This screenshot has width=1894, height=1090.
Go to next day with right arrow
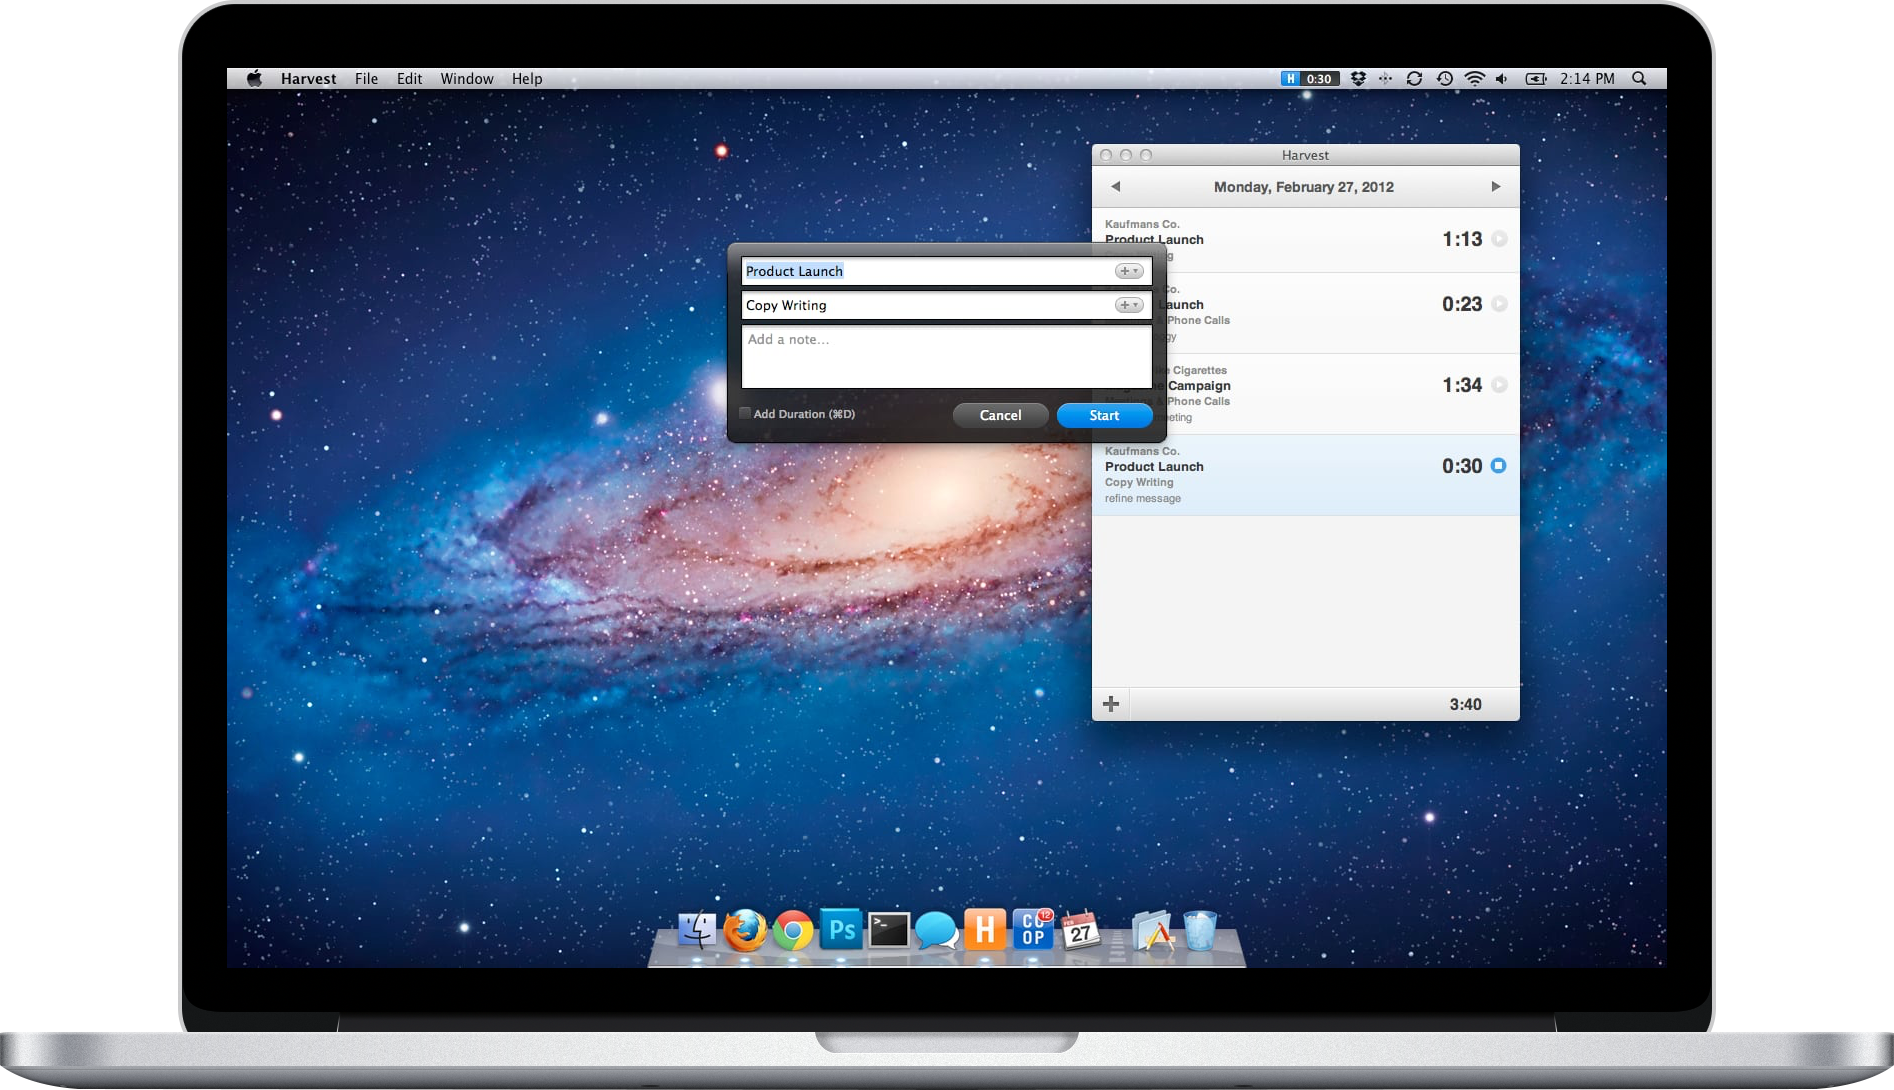1495,187
